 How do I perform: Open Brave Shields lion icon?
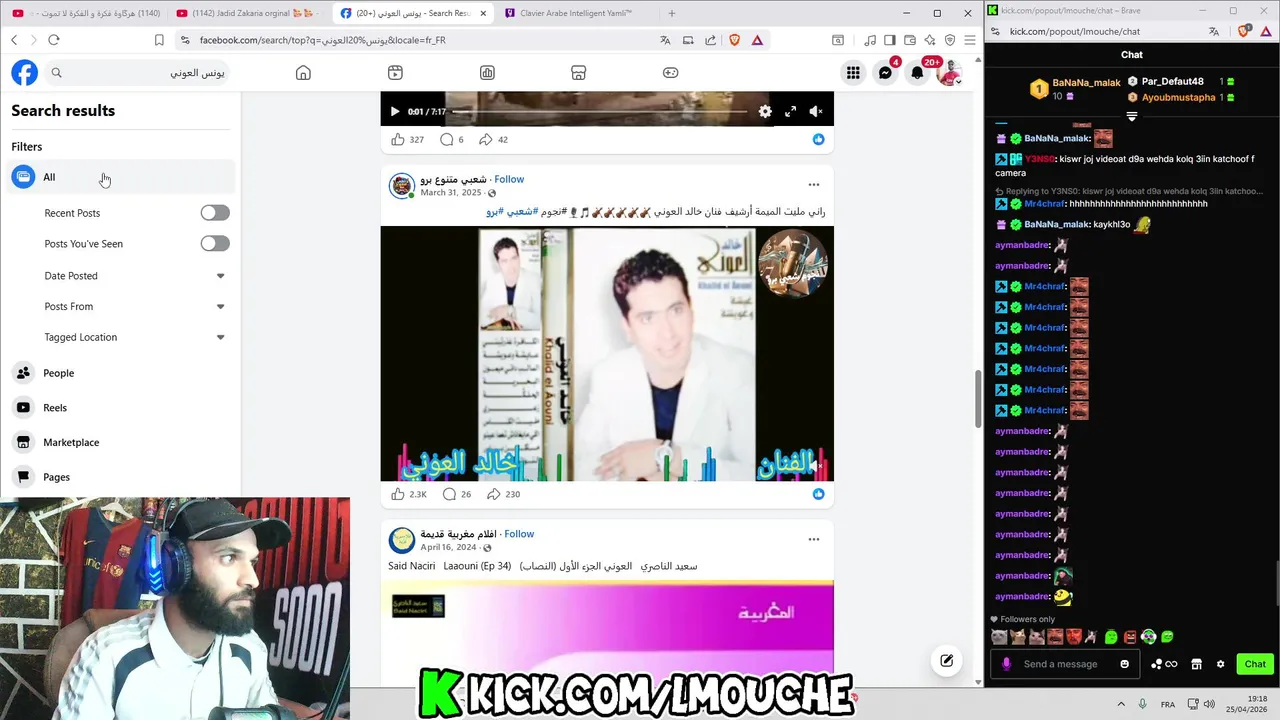pyautogui.click(x=734, y=40)
